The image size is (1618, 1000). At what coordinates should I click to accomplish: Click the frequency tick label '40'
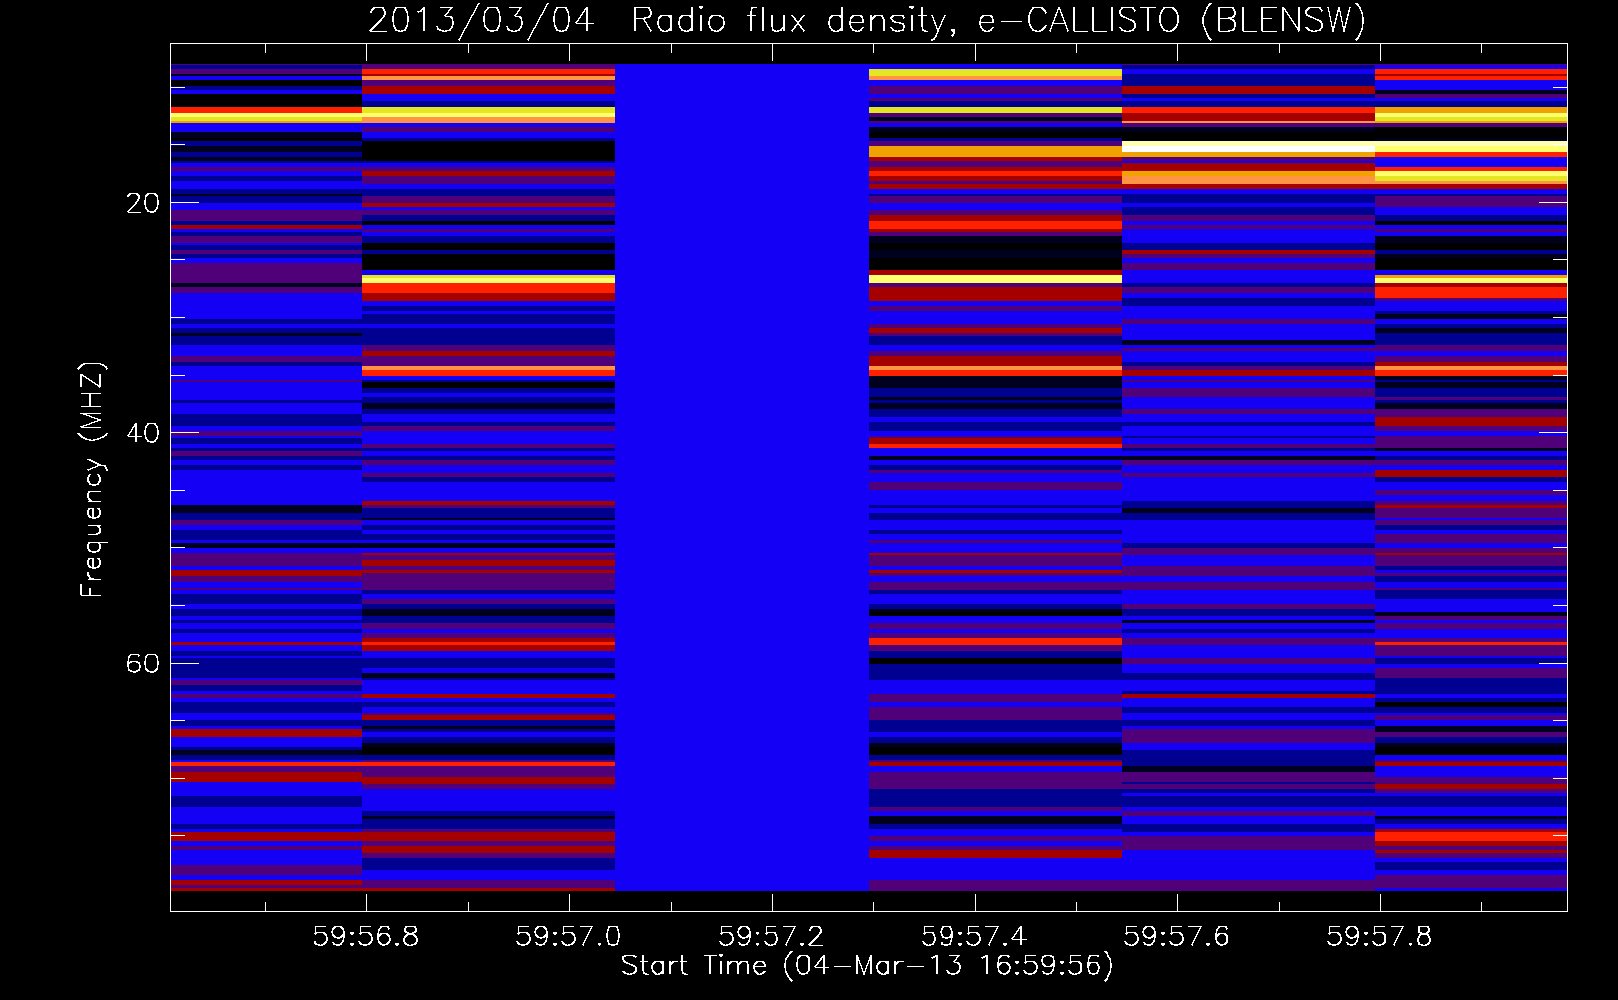[143, 434]
